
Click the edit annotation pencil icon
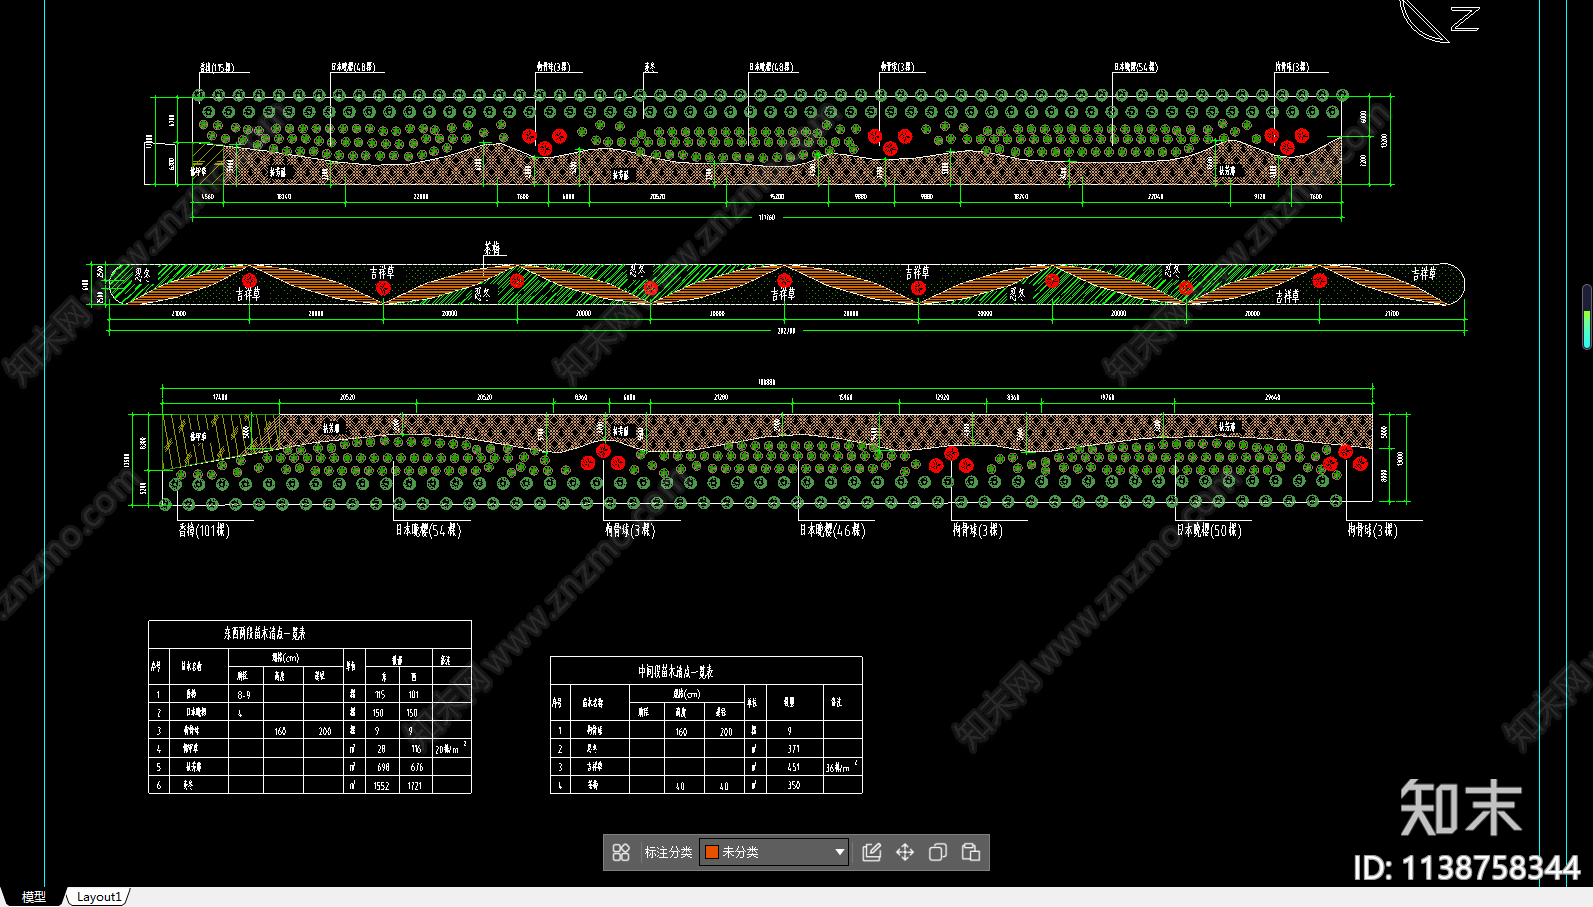click(x=872, y=852)
